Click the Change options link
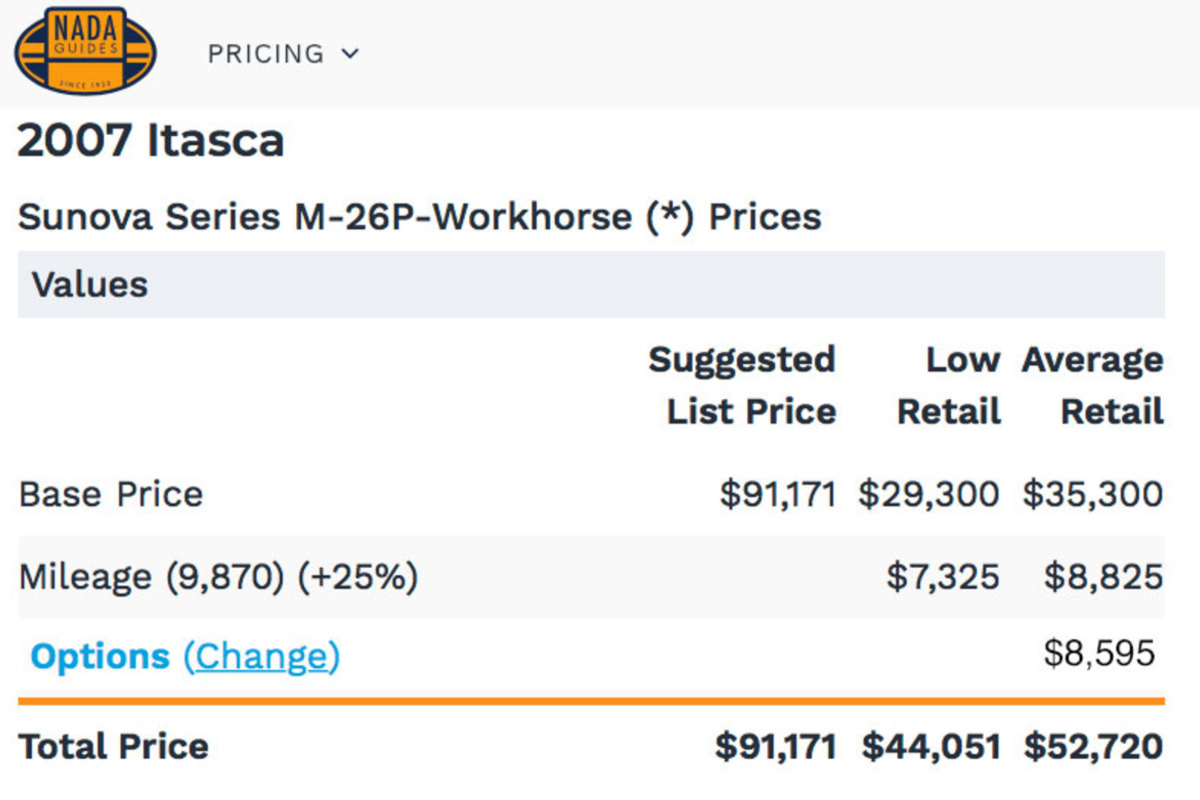The height and width of the screenshot is (800, 1200). click(x=261, y=656)
